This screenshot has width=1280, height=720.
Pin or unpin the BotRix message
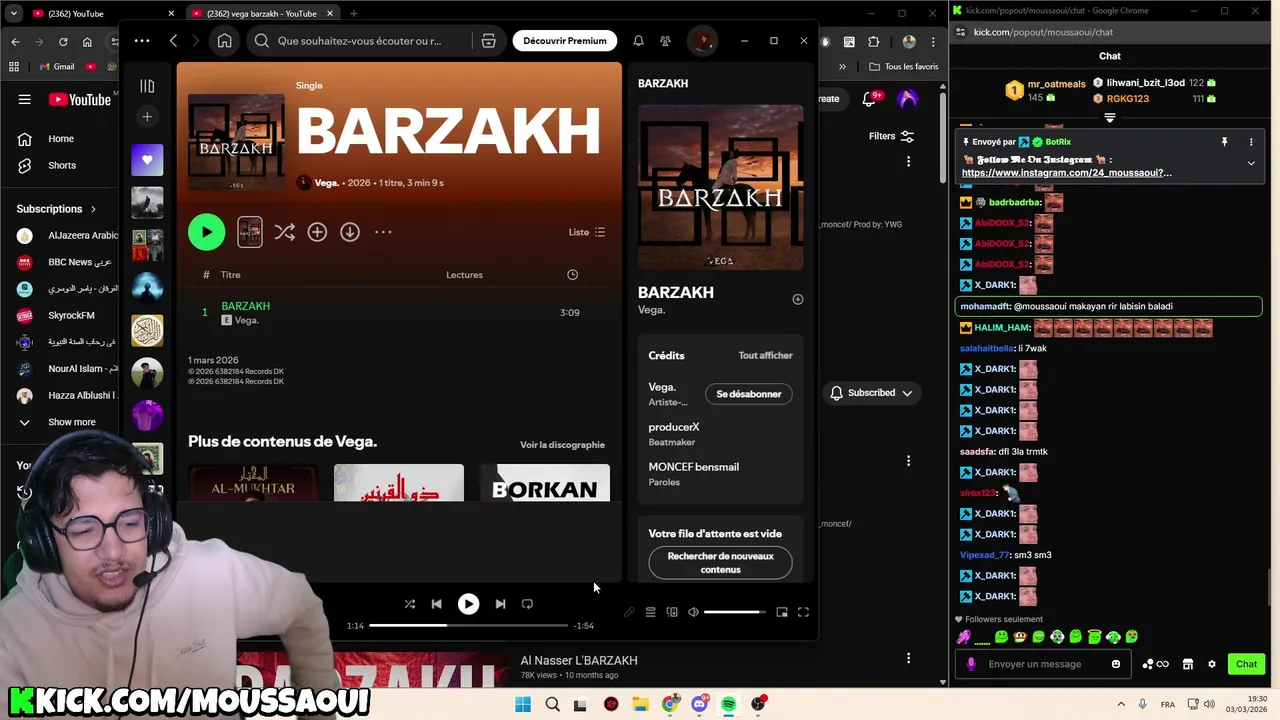pos(1224,142)
